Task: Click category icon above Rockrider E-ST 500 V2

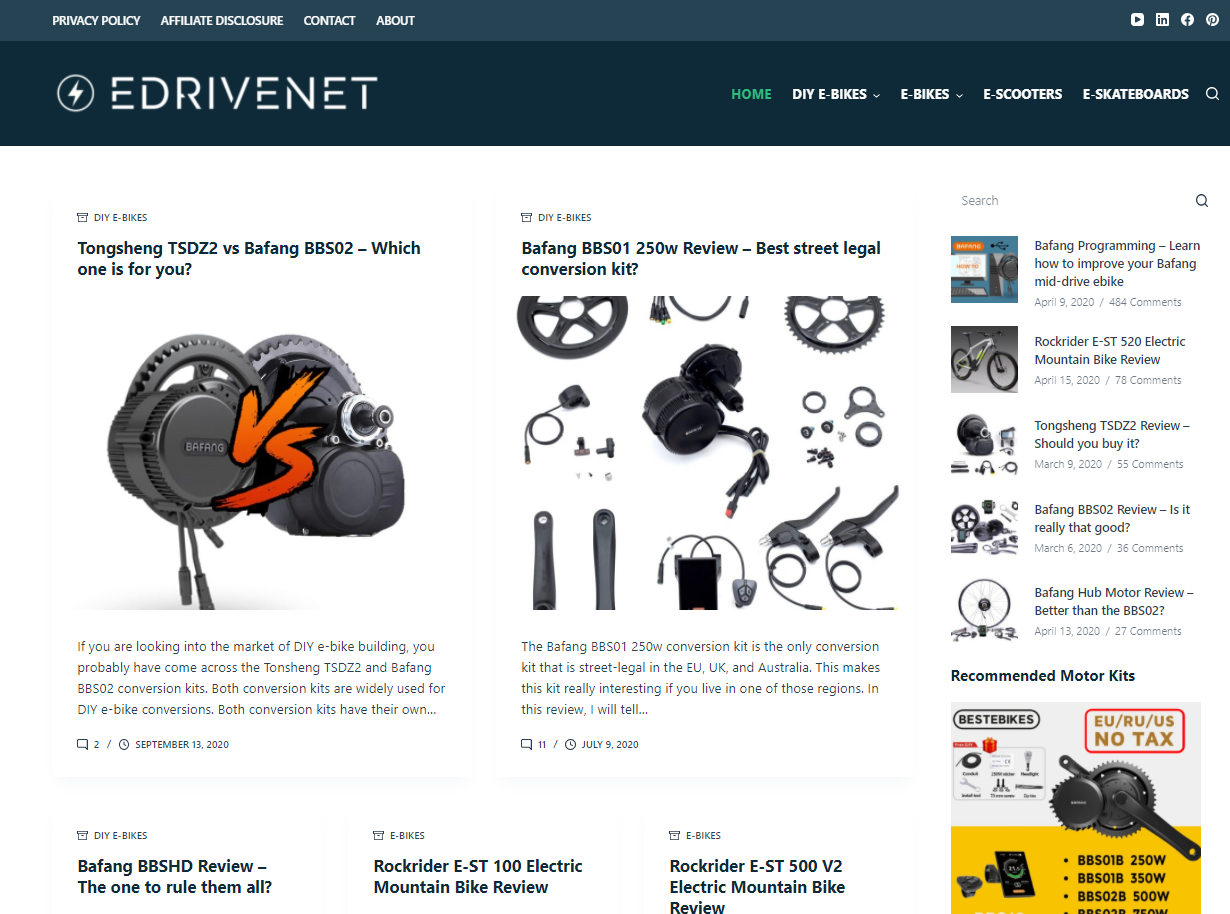Action: pos(675,835)
